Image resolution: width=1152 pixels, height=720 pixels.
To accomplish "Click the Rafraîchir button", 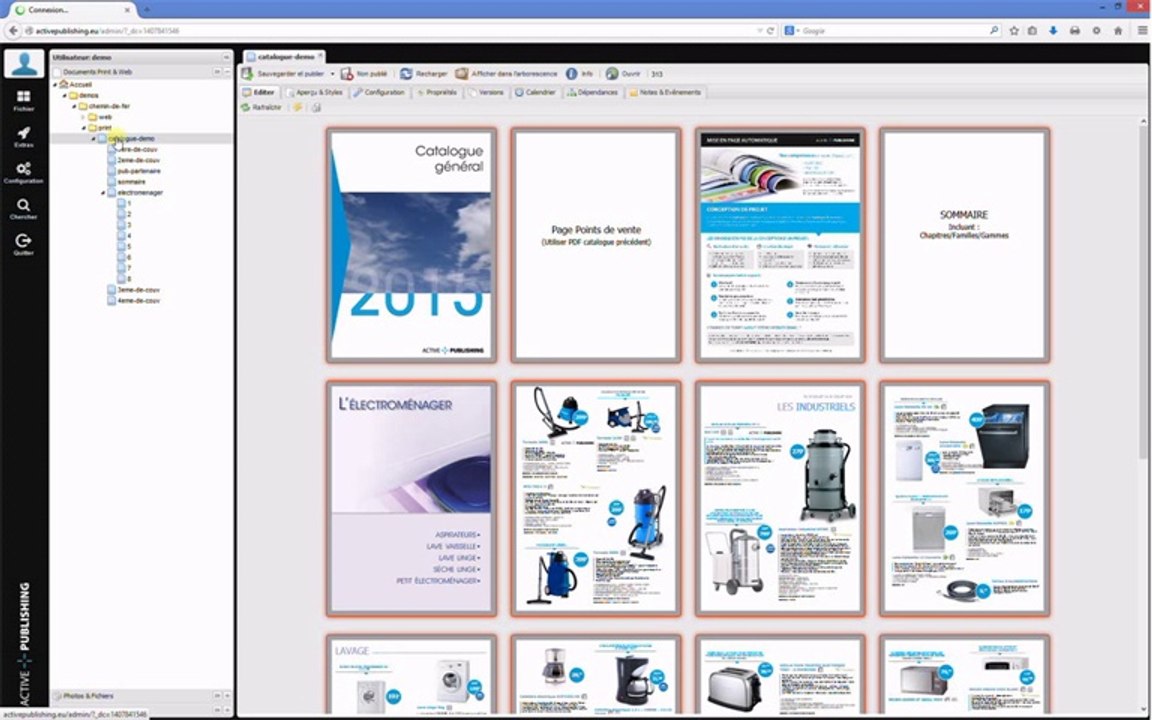I will (261, 108).
